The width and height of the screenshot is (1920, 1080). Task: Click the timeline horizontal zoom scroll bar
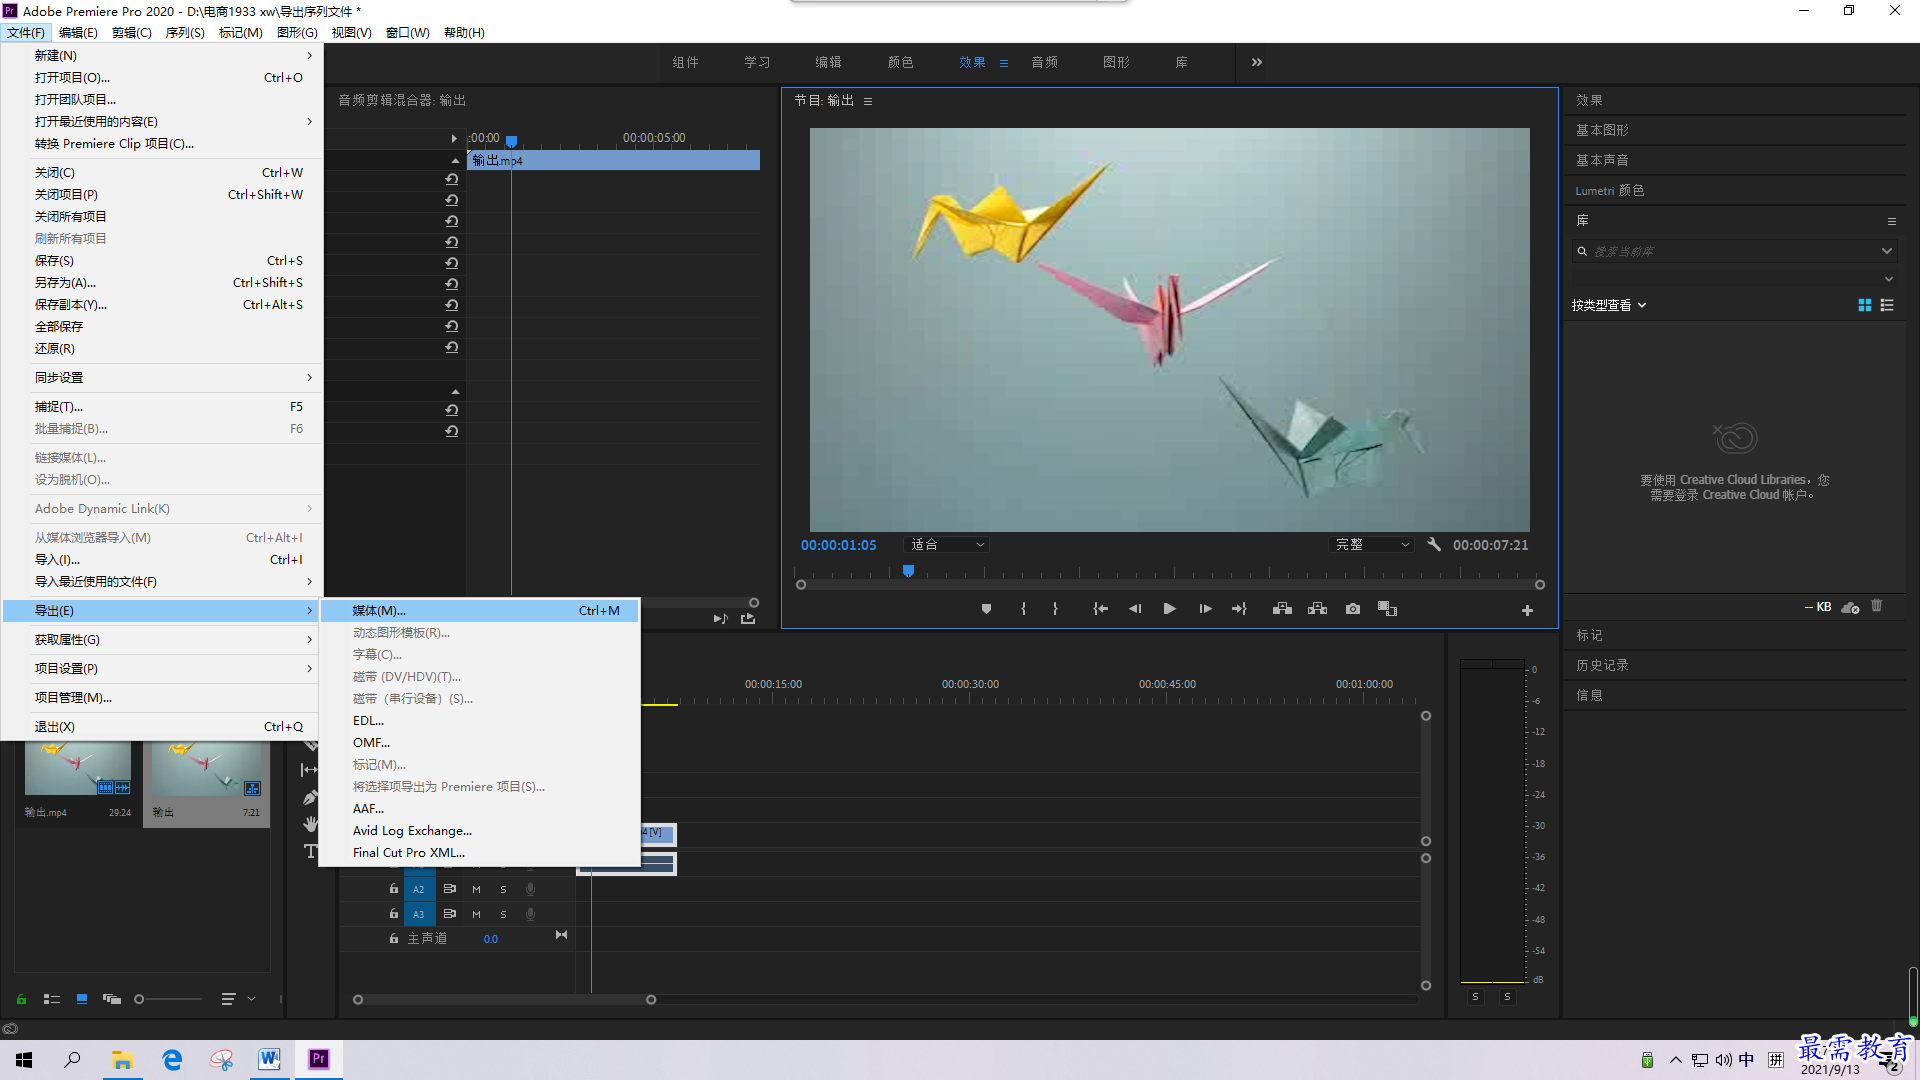click(504, 999)
